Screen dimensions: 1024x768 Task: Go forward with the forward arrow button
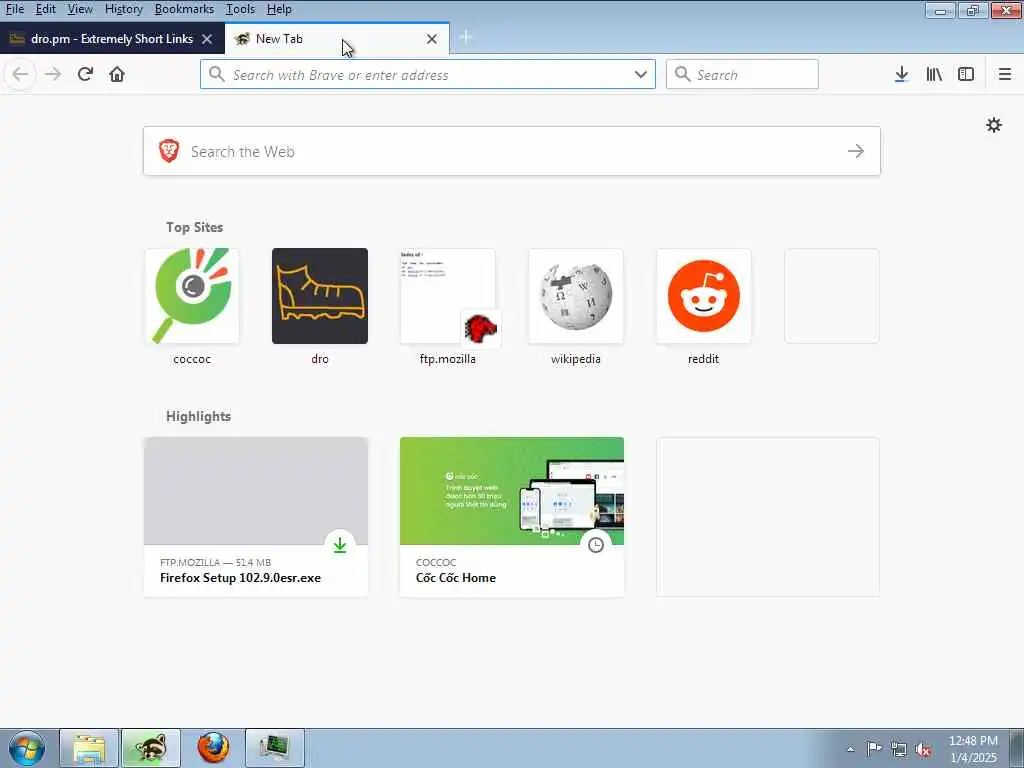[x=53, y=74]
